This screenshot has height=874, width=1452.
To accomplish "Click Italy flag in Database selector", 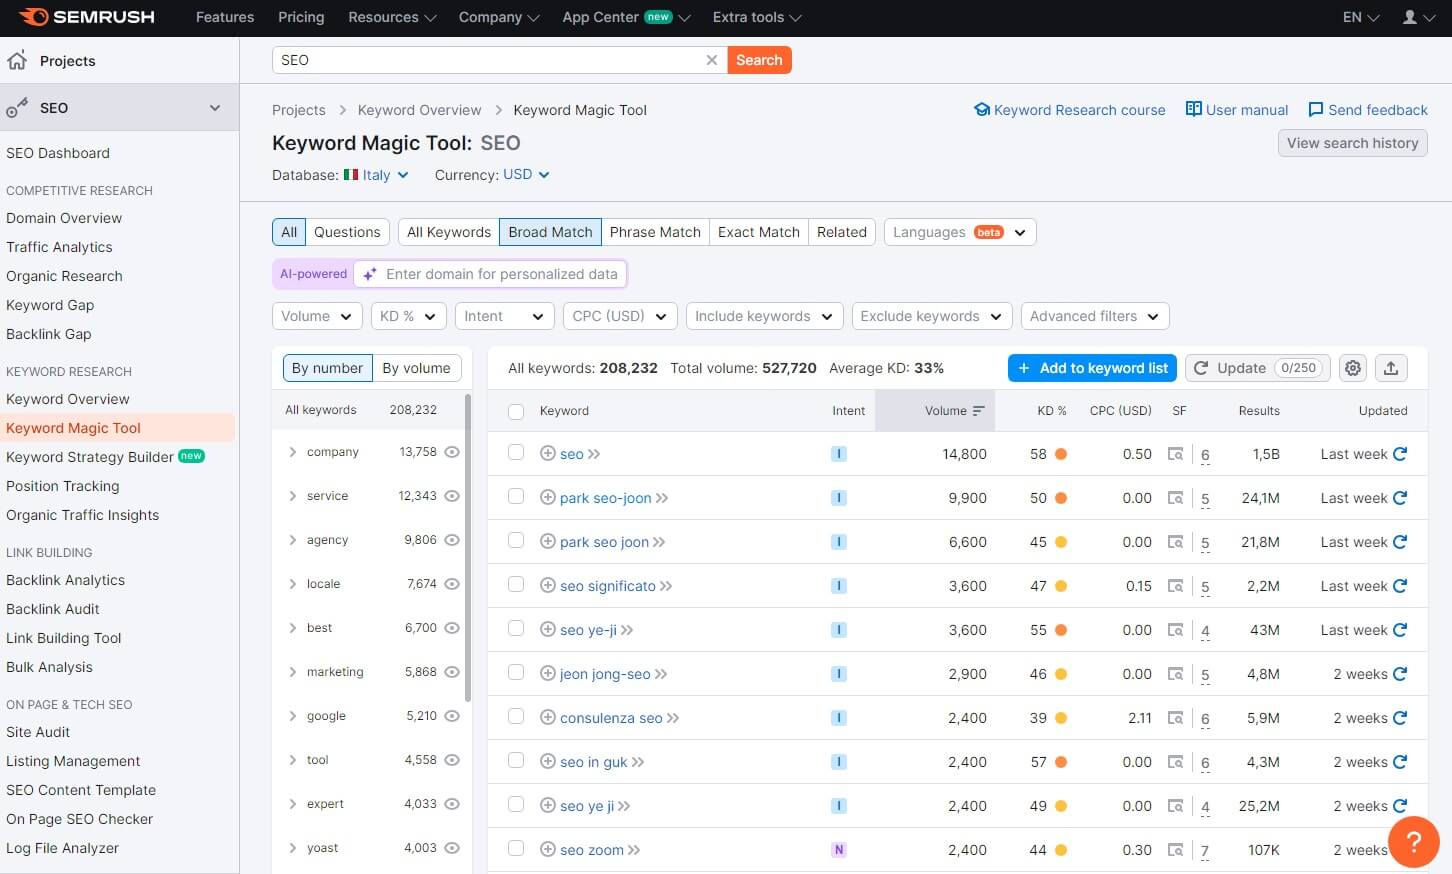I will pyautogui.click(x=351, y=175).
